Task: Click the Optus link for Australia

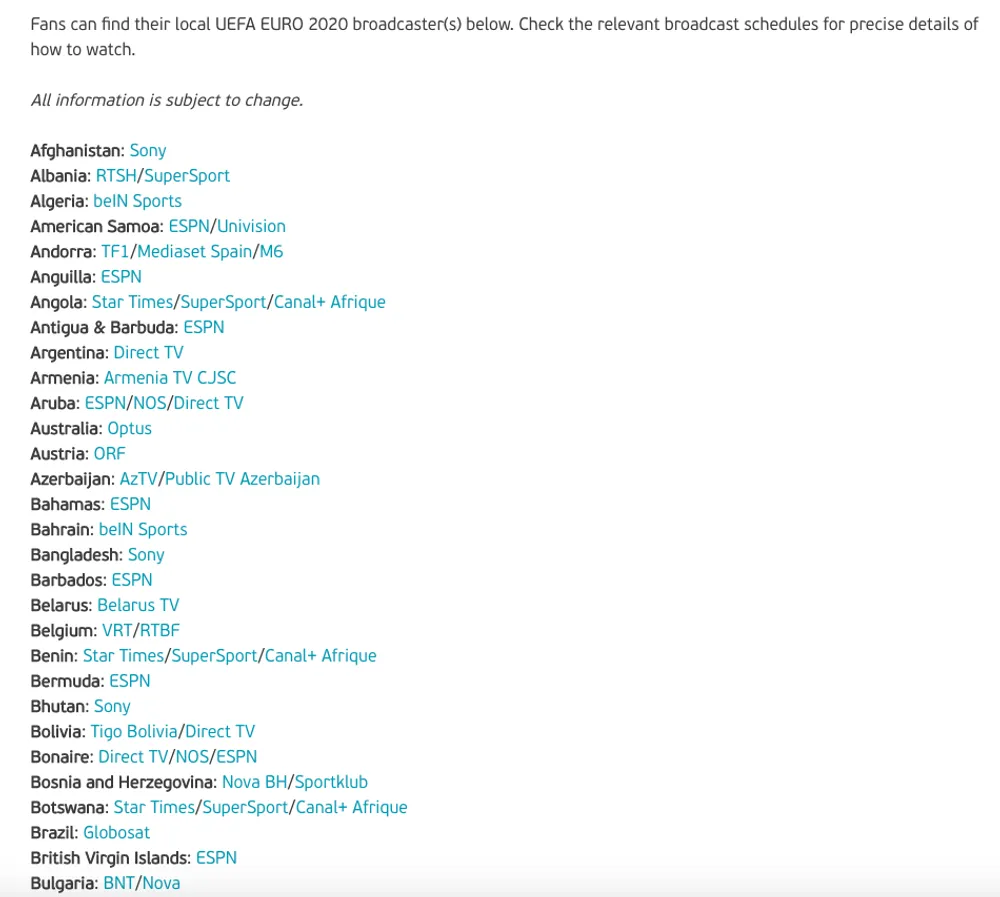Action: point(129,429)
